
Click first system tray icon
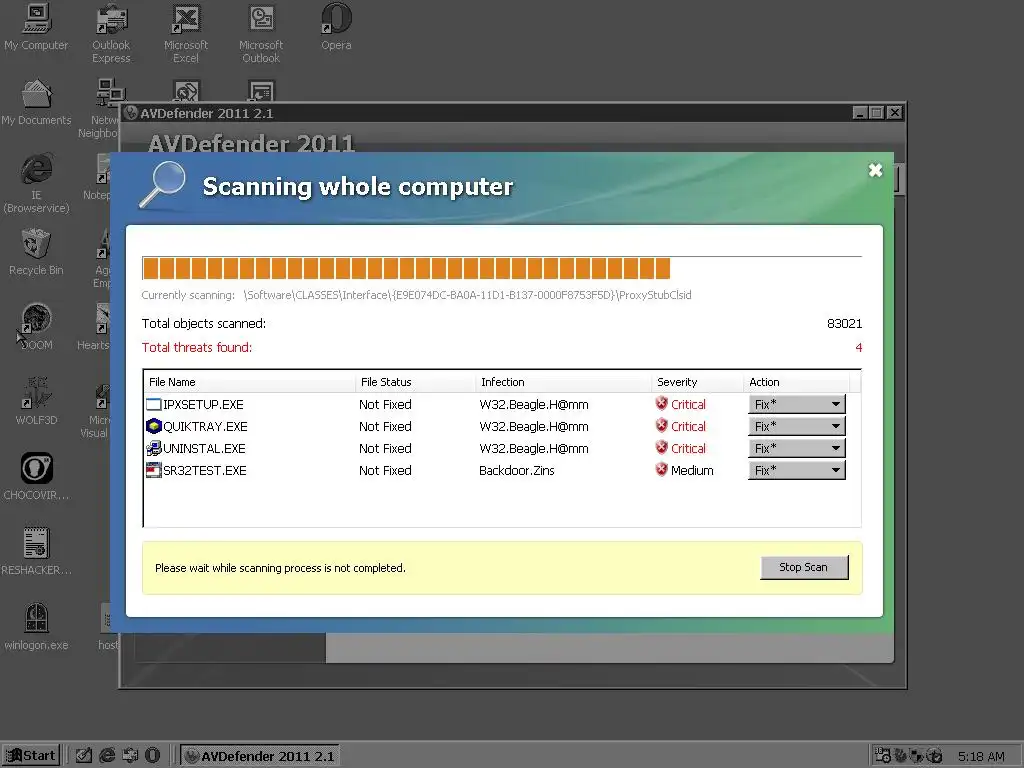[882, 756]
